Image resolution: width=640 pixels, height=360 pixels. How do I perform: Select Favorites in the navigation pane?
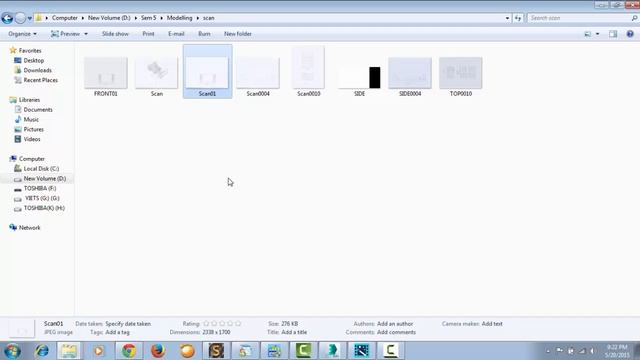(x=30, y=51)
